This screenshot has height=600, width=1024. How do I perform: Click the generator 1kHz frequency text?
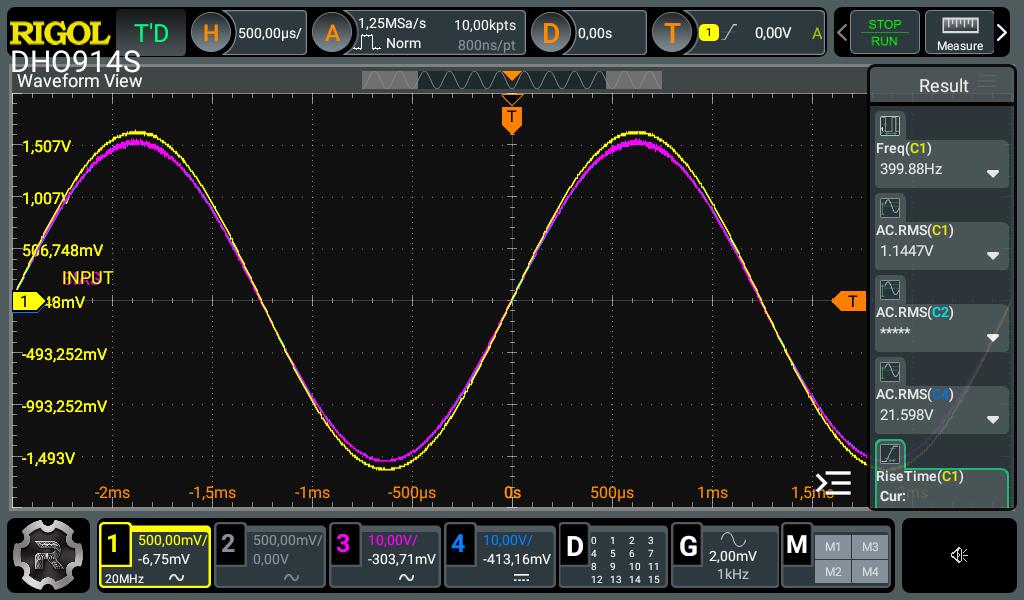(733, 574)
